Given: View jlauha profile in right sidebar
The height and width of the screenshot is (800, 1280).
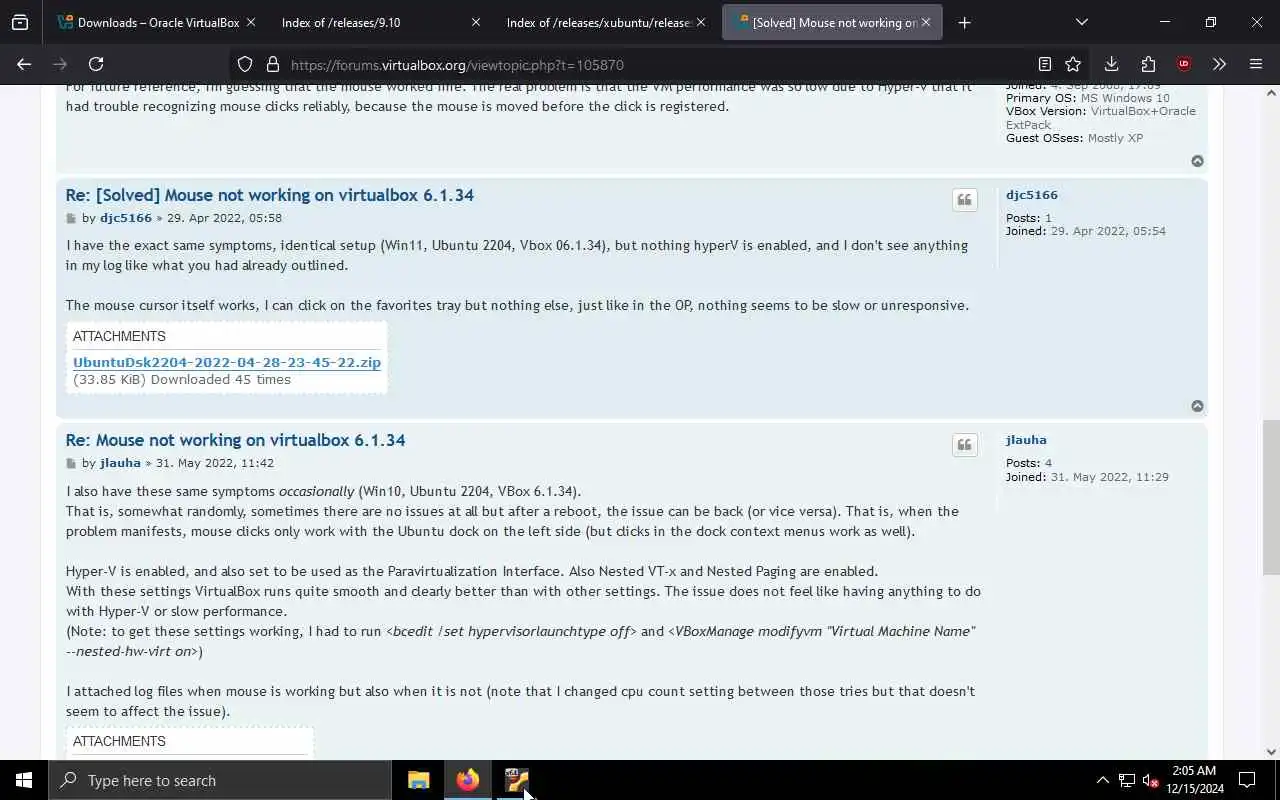Looking at the screenshot, I should tap(1026, 440).
